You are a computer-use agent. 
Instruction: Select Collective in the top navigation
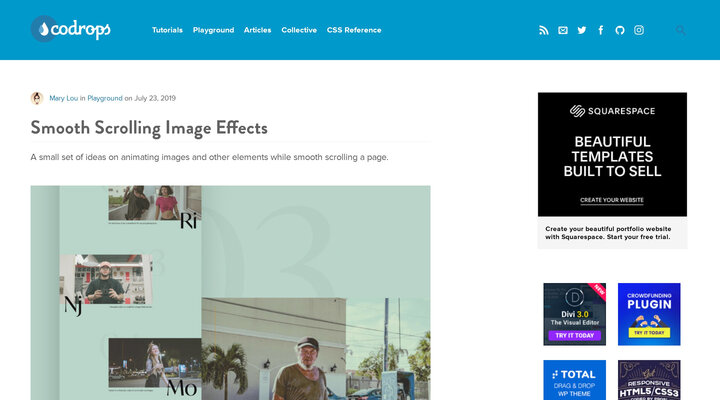pyautogui.click(x=299, y=30)
